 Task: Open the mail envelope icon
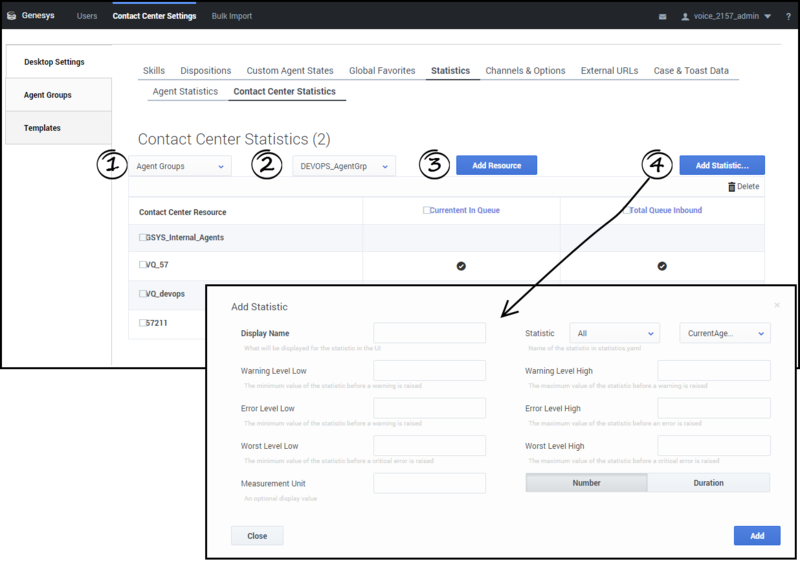tap(662, 17)
